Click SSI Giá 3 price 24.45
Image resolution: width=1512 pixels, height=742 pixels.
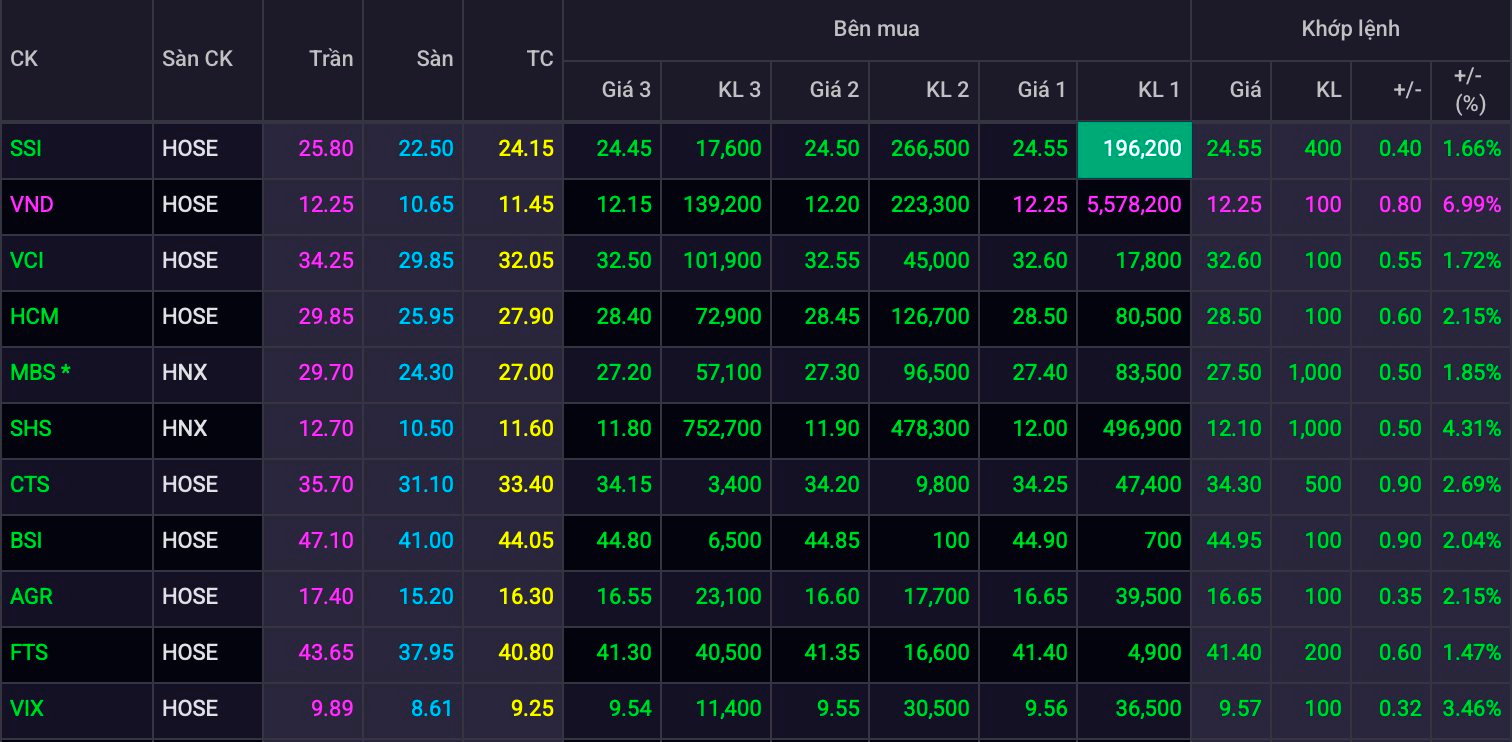(x=624, y=149)
